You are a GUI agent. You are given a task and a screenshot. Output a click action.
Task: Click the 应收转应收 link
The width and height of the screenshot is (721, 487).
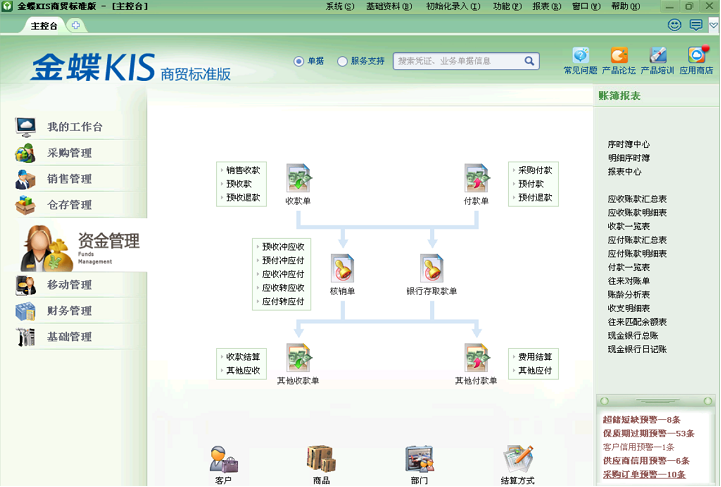283,288
